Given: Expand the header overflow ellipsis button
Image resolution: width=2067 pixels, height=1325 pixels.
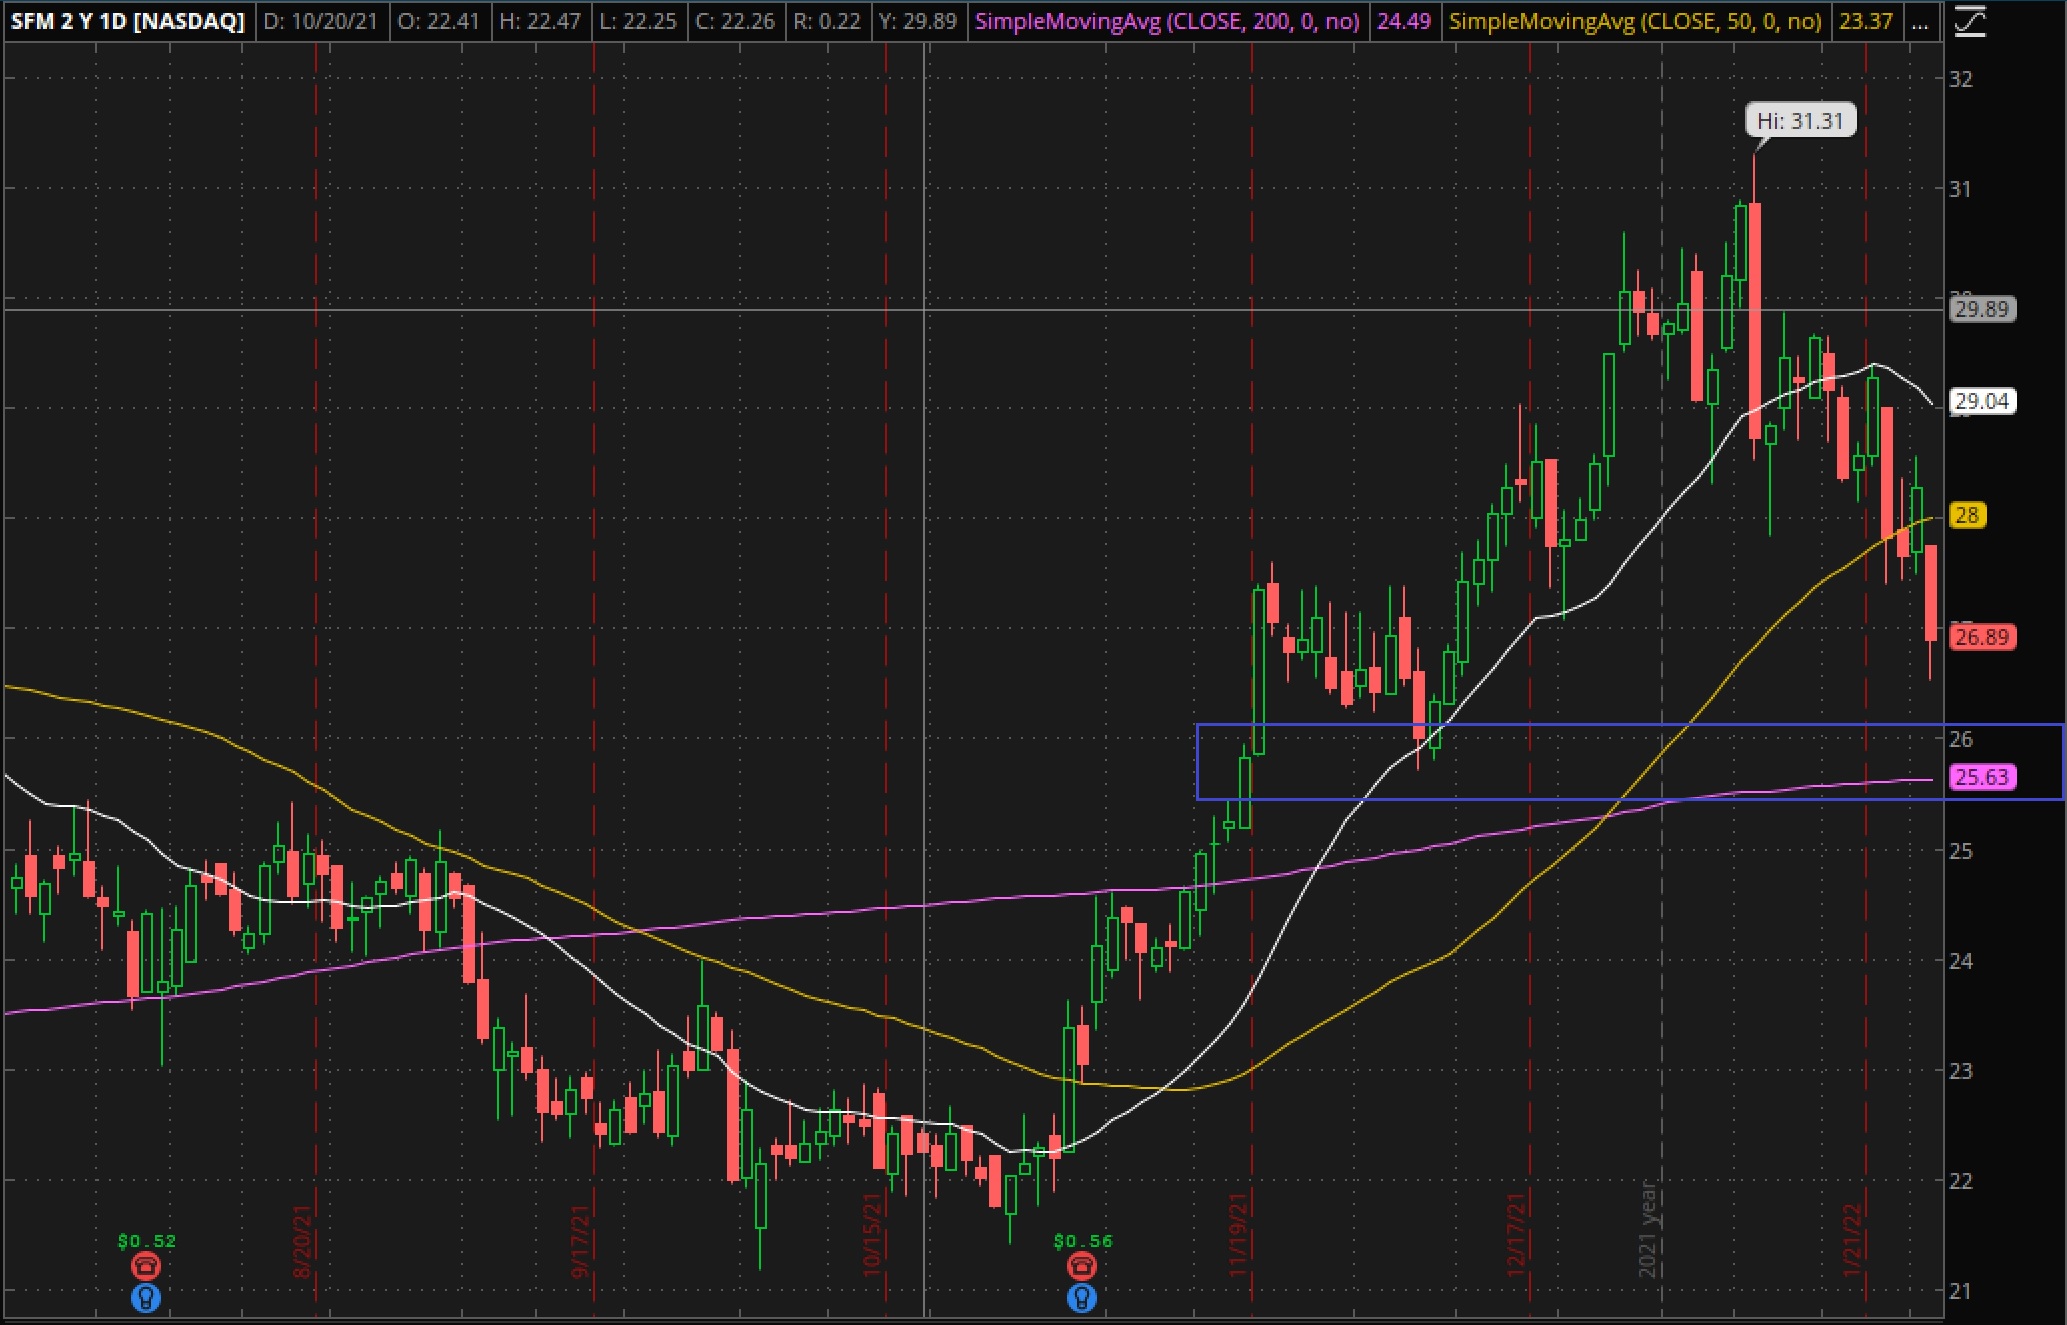Looking at the screenshot, I should pyautogui.click(x=1919, y=22).
